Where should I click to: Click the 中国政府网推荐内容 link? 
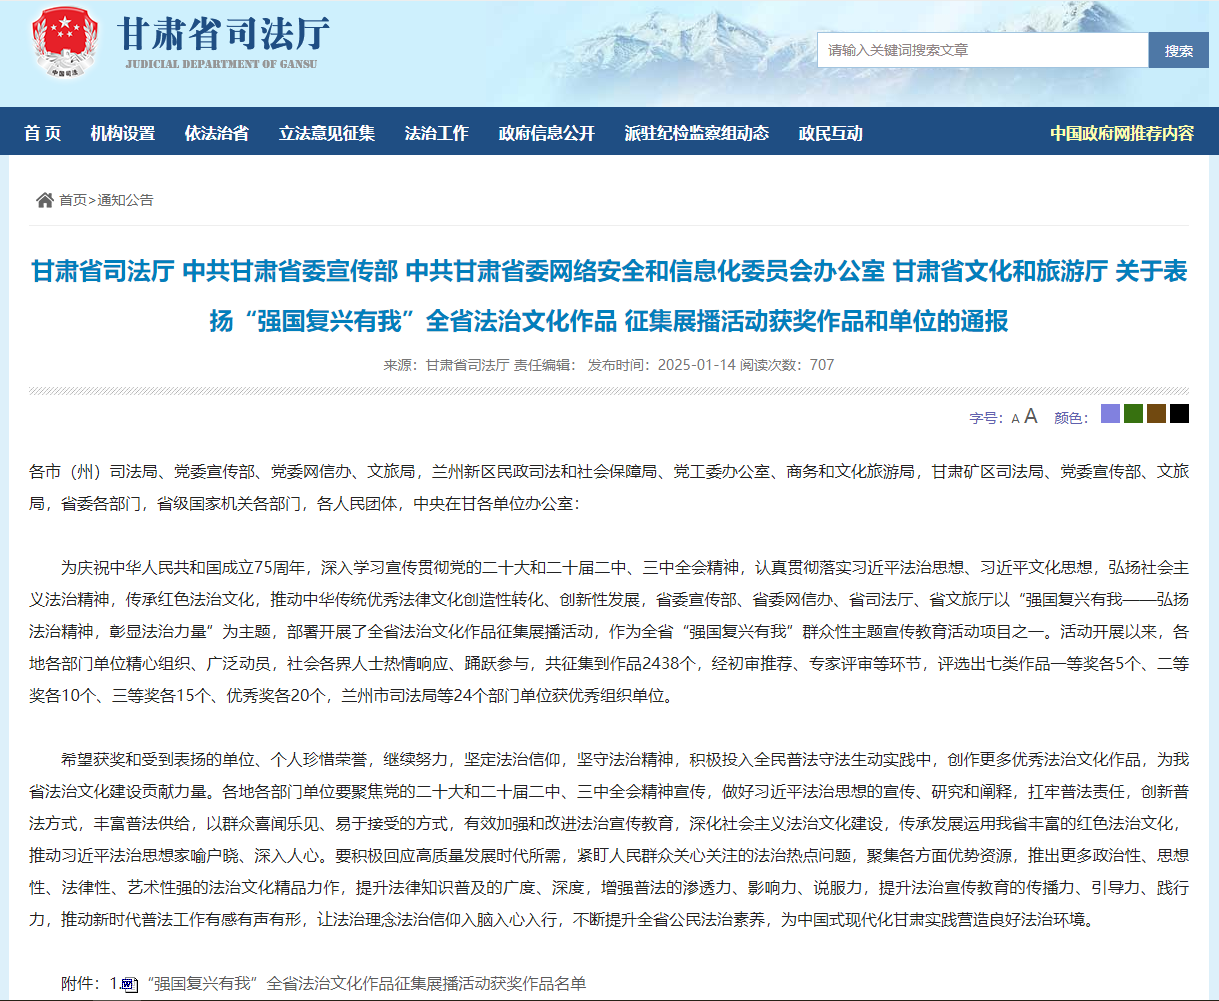(x=1121, y=133)
